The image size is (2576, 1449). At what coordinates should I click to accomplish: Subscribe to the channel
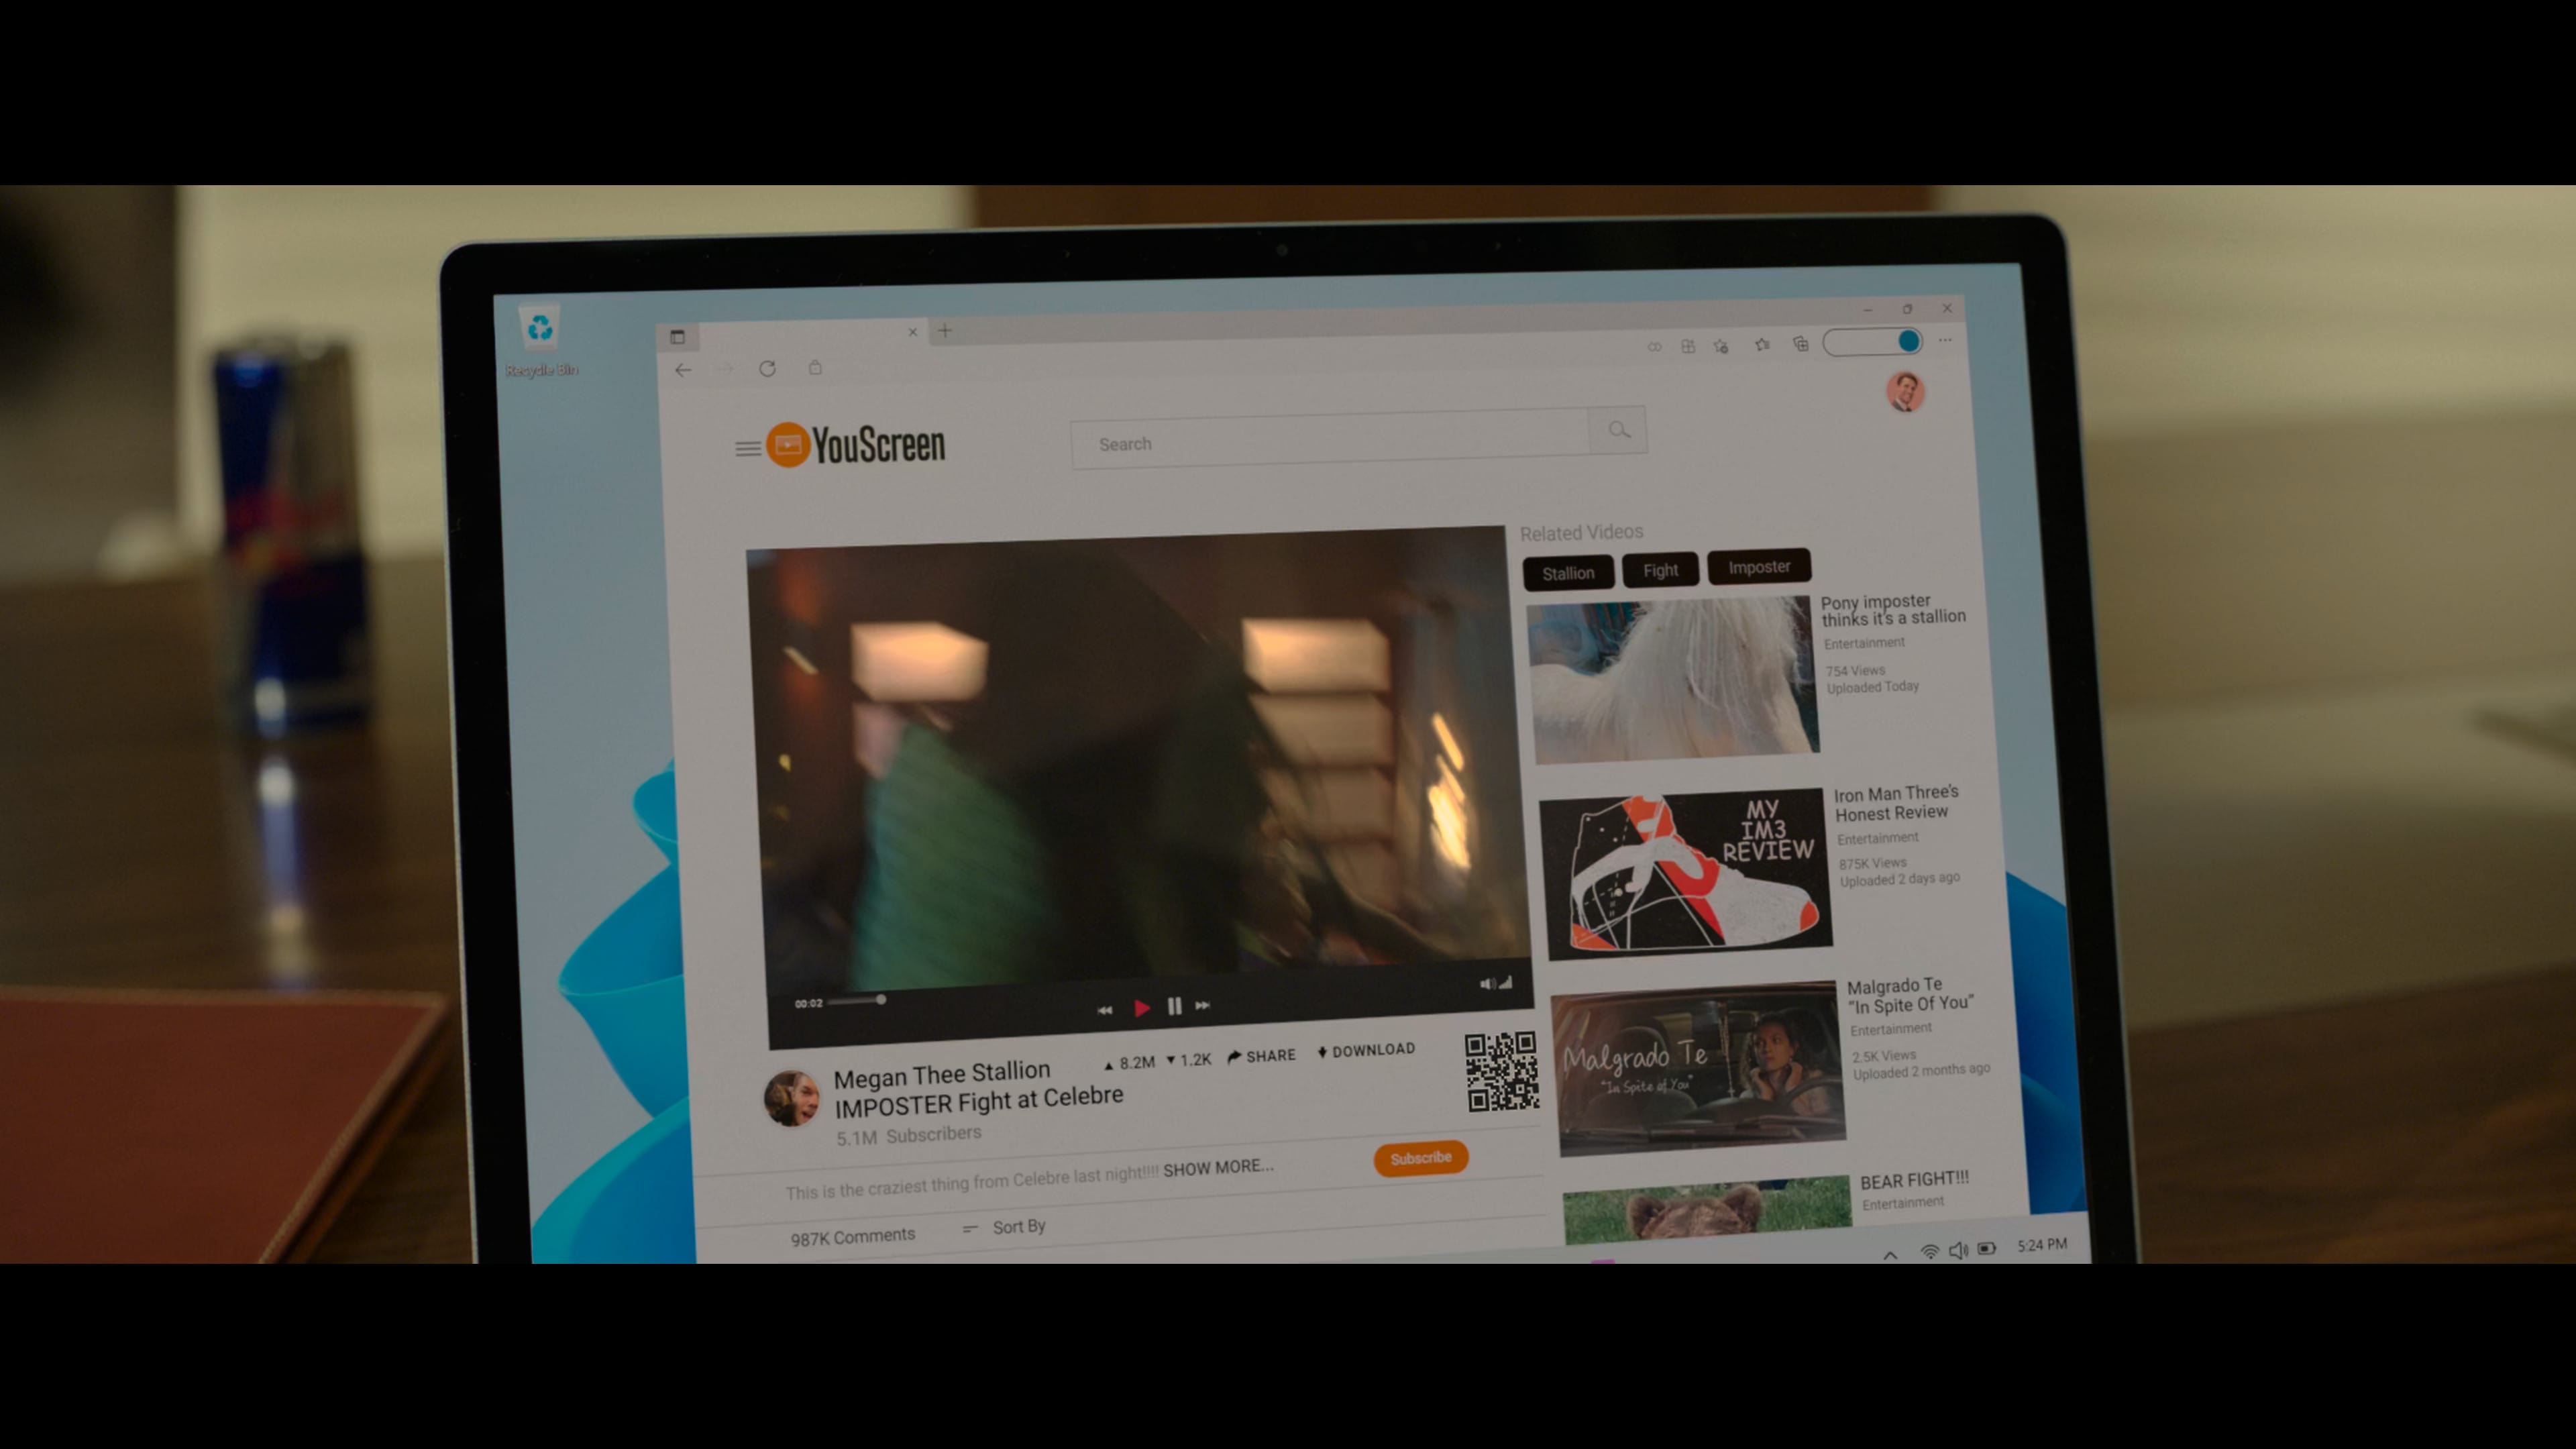pyautogui.click(x=1421, y=1158)
